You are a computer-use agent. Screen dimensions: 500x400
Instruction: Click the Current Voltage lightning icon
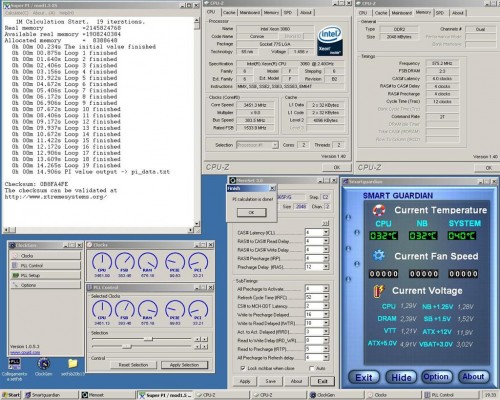pyautogui.click(x=379, y=291)
